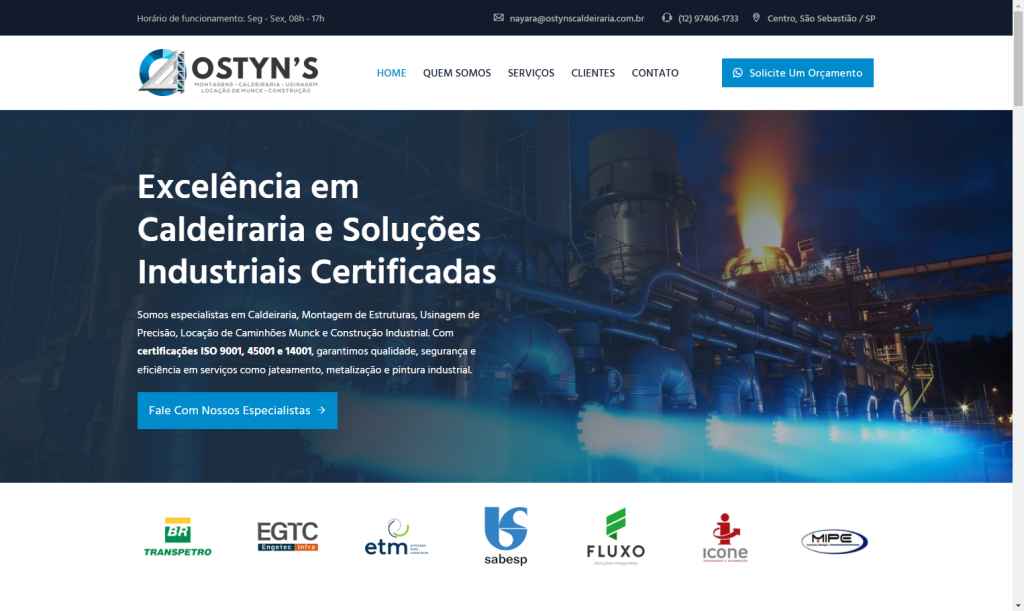Click the 'Horário de funcionamento' text in top bar
Image resolution: width=1024 pixels, height=611 pixels.
click(x=231, y=18)
